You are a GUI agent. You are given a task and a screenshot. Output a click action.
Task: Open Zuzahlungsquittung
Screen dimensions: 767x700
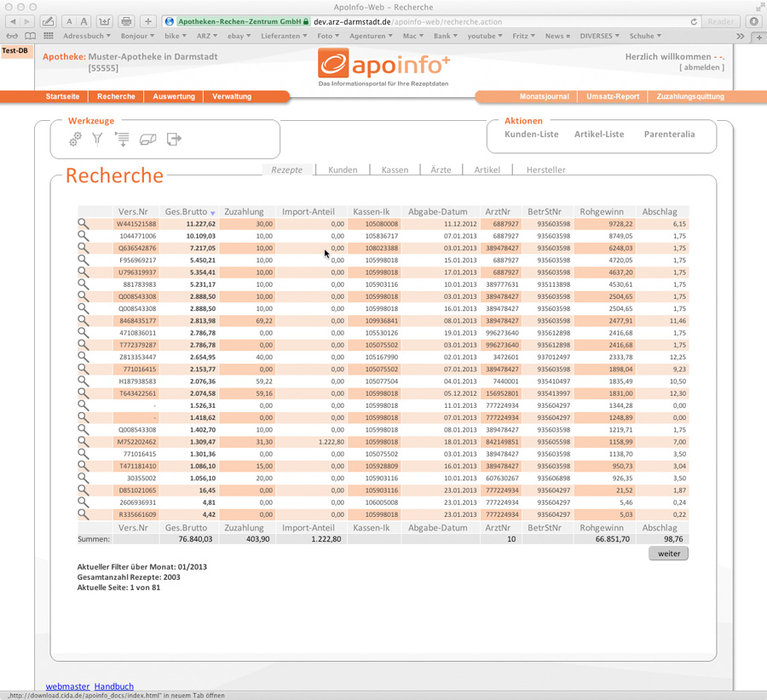(x=690, y=96)
